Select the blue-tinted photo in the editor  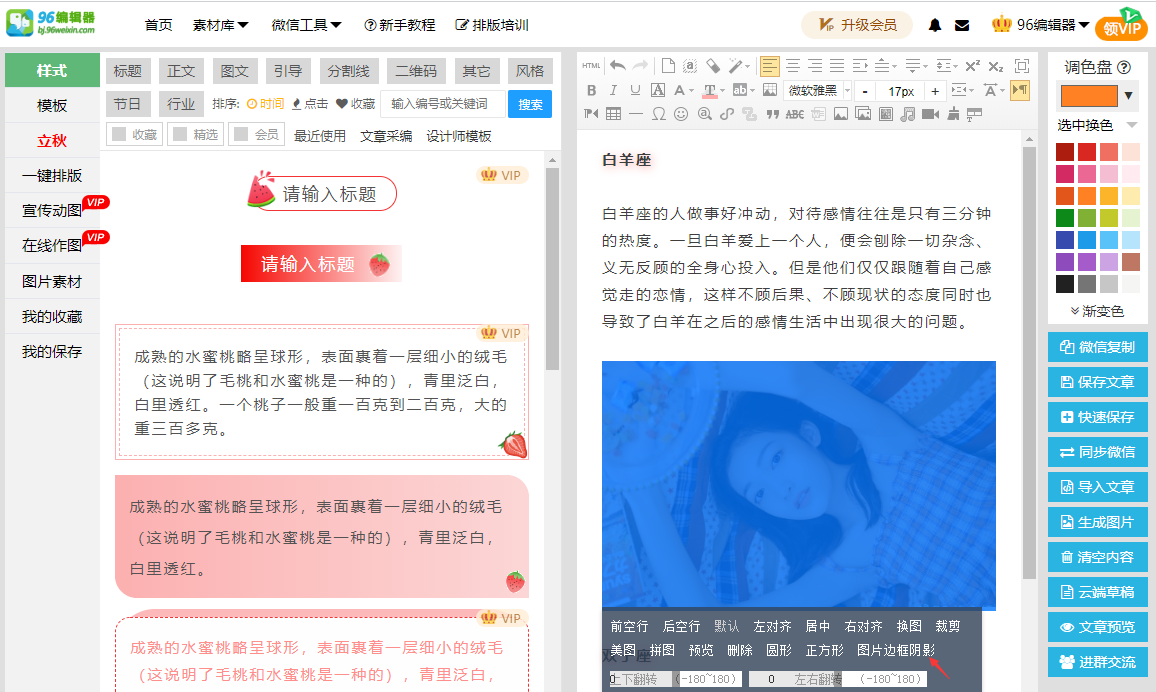coord(798,485)
